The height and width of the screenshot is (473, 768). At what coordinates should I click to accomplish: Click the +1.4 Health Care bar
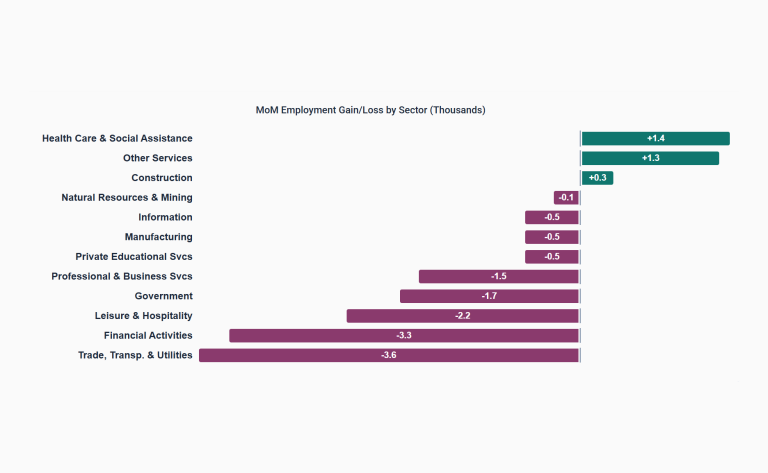point(655,139)
